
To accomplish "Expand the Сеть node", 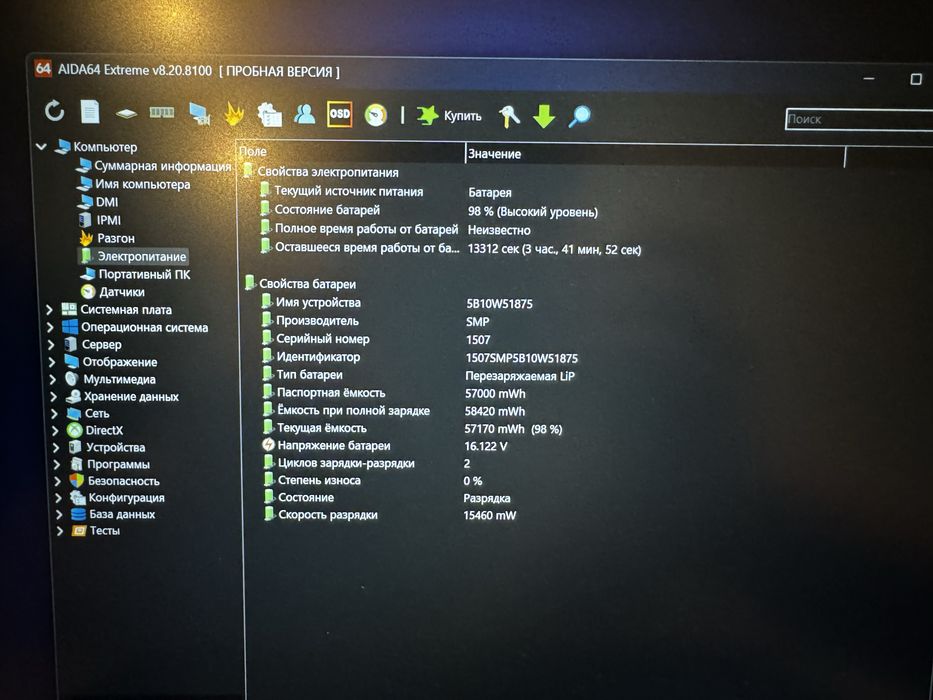I will pos(54,414).
